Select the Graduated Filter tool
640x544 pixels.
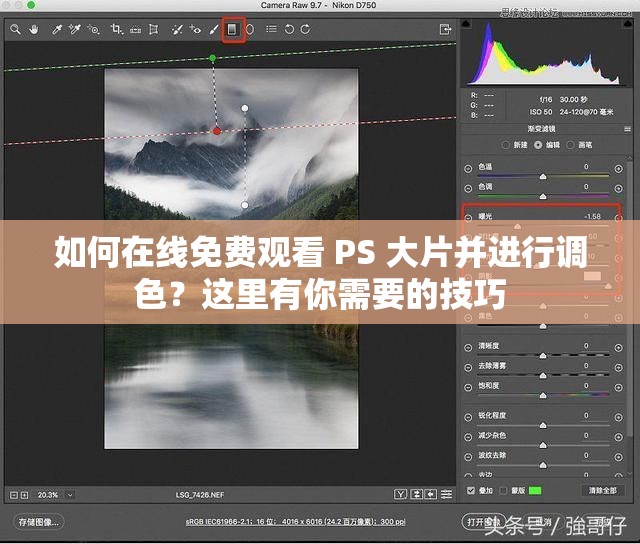click(x=232, y=29)
